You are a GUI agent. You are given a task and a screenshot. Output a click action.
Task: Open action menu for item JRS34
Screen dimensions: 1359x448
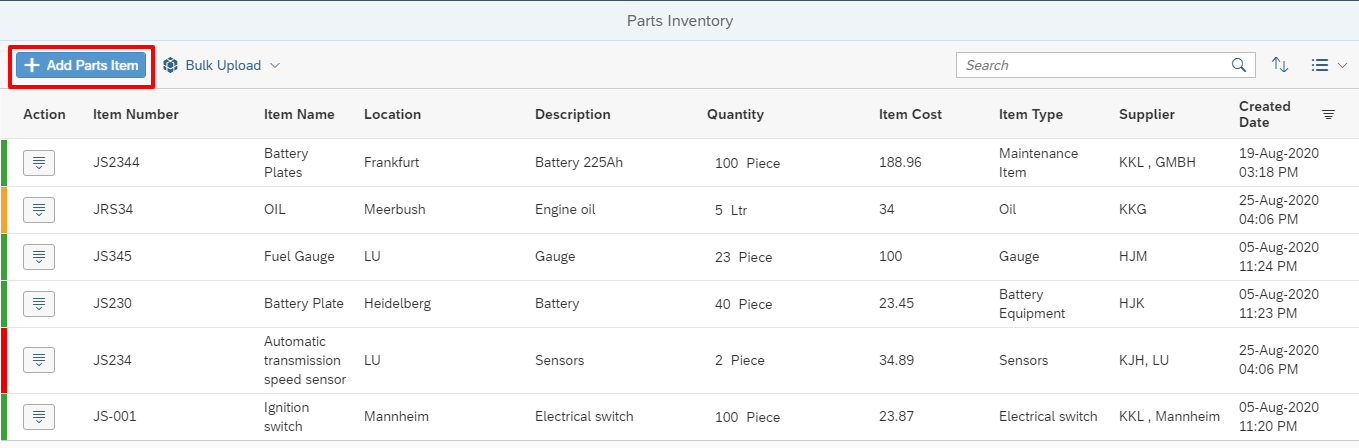[x=39, y=210]
